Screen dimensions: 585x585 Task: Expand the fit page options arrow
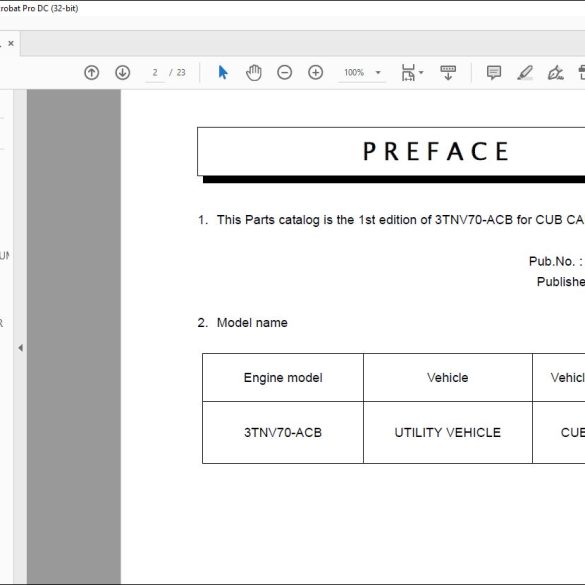point(421,72)
